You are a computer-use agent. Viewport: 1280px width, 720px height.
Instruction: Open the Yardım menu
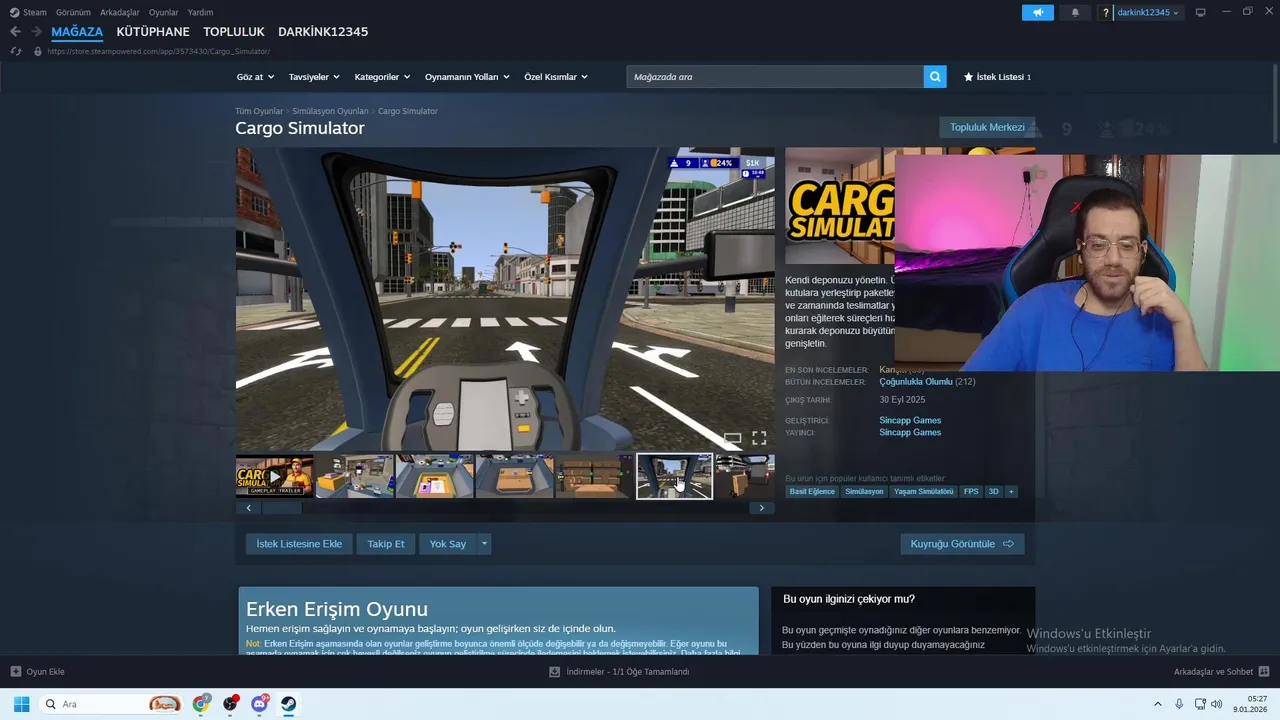(x=200, y=12)
